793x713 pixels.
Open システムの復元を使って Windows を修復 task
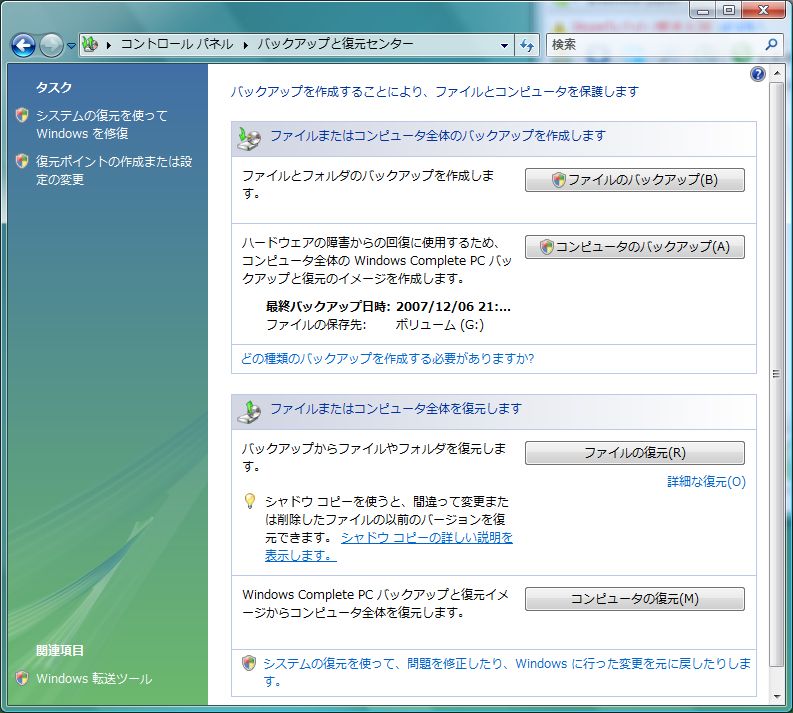(x=102, y=124)
